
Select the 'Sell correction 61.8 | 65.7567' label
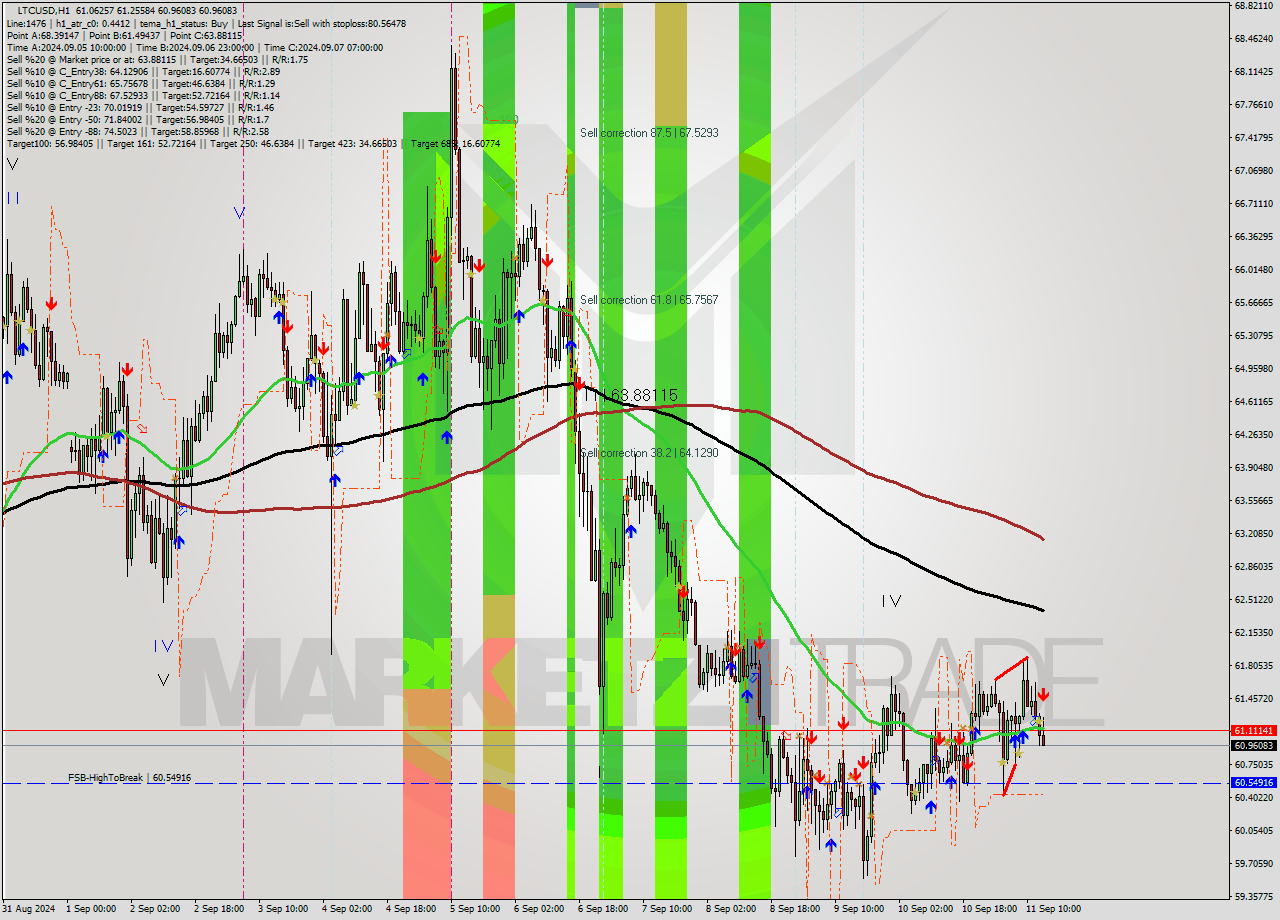[x=649, y=300]
